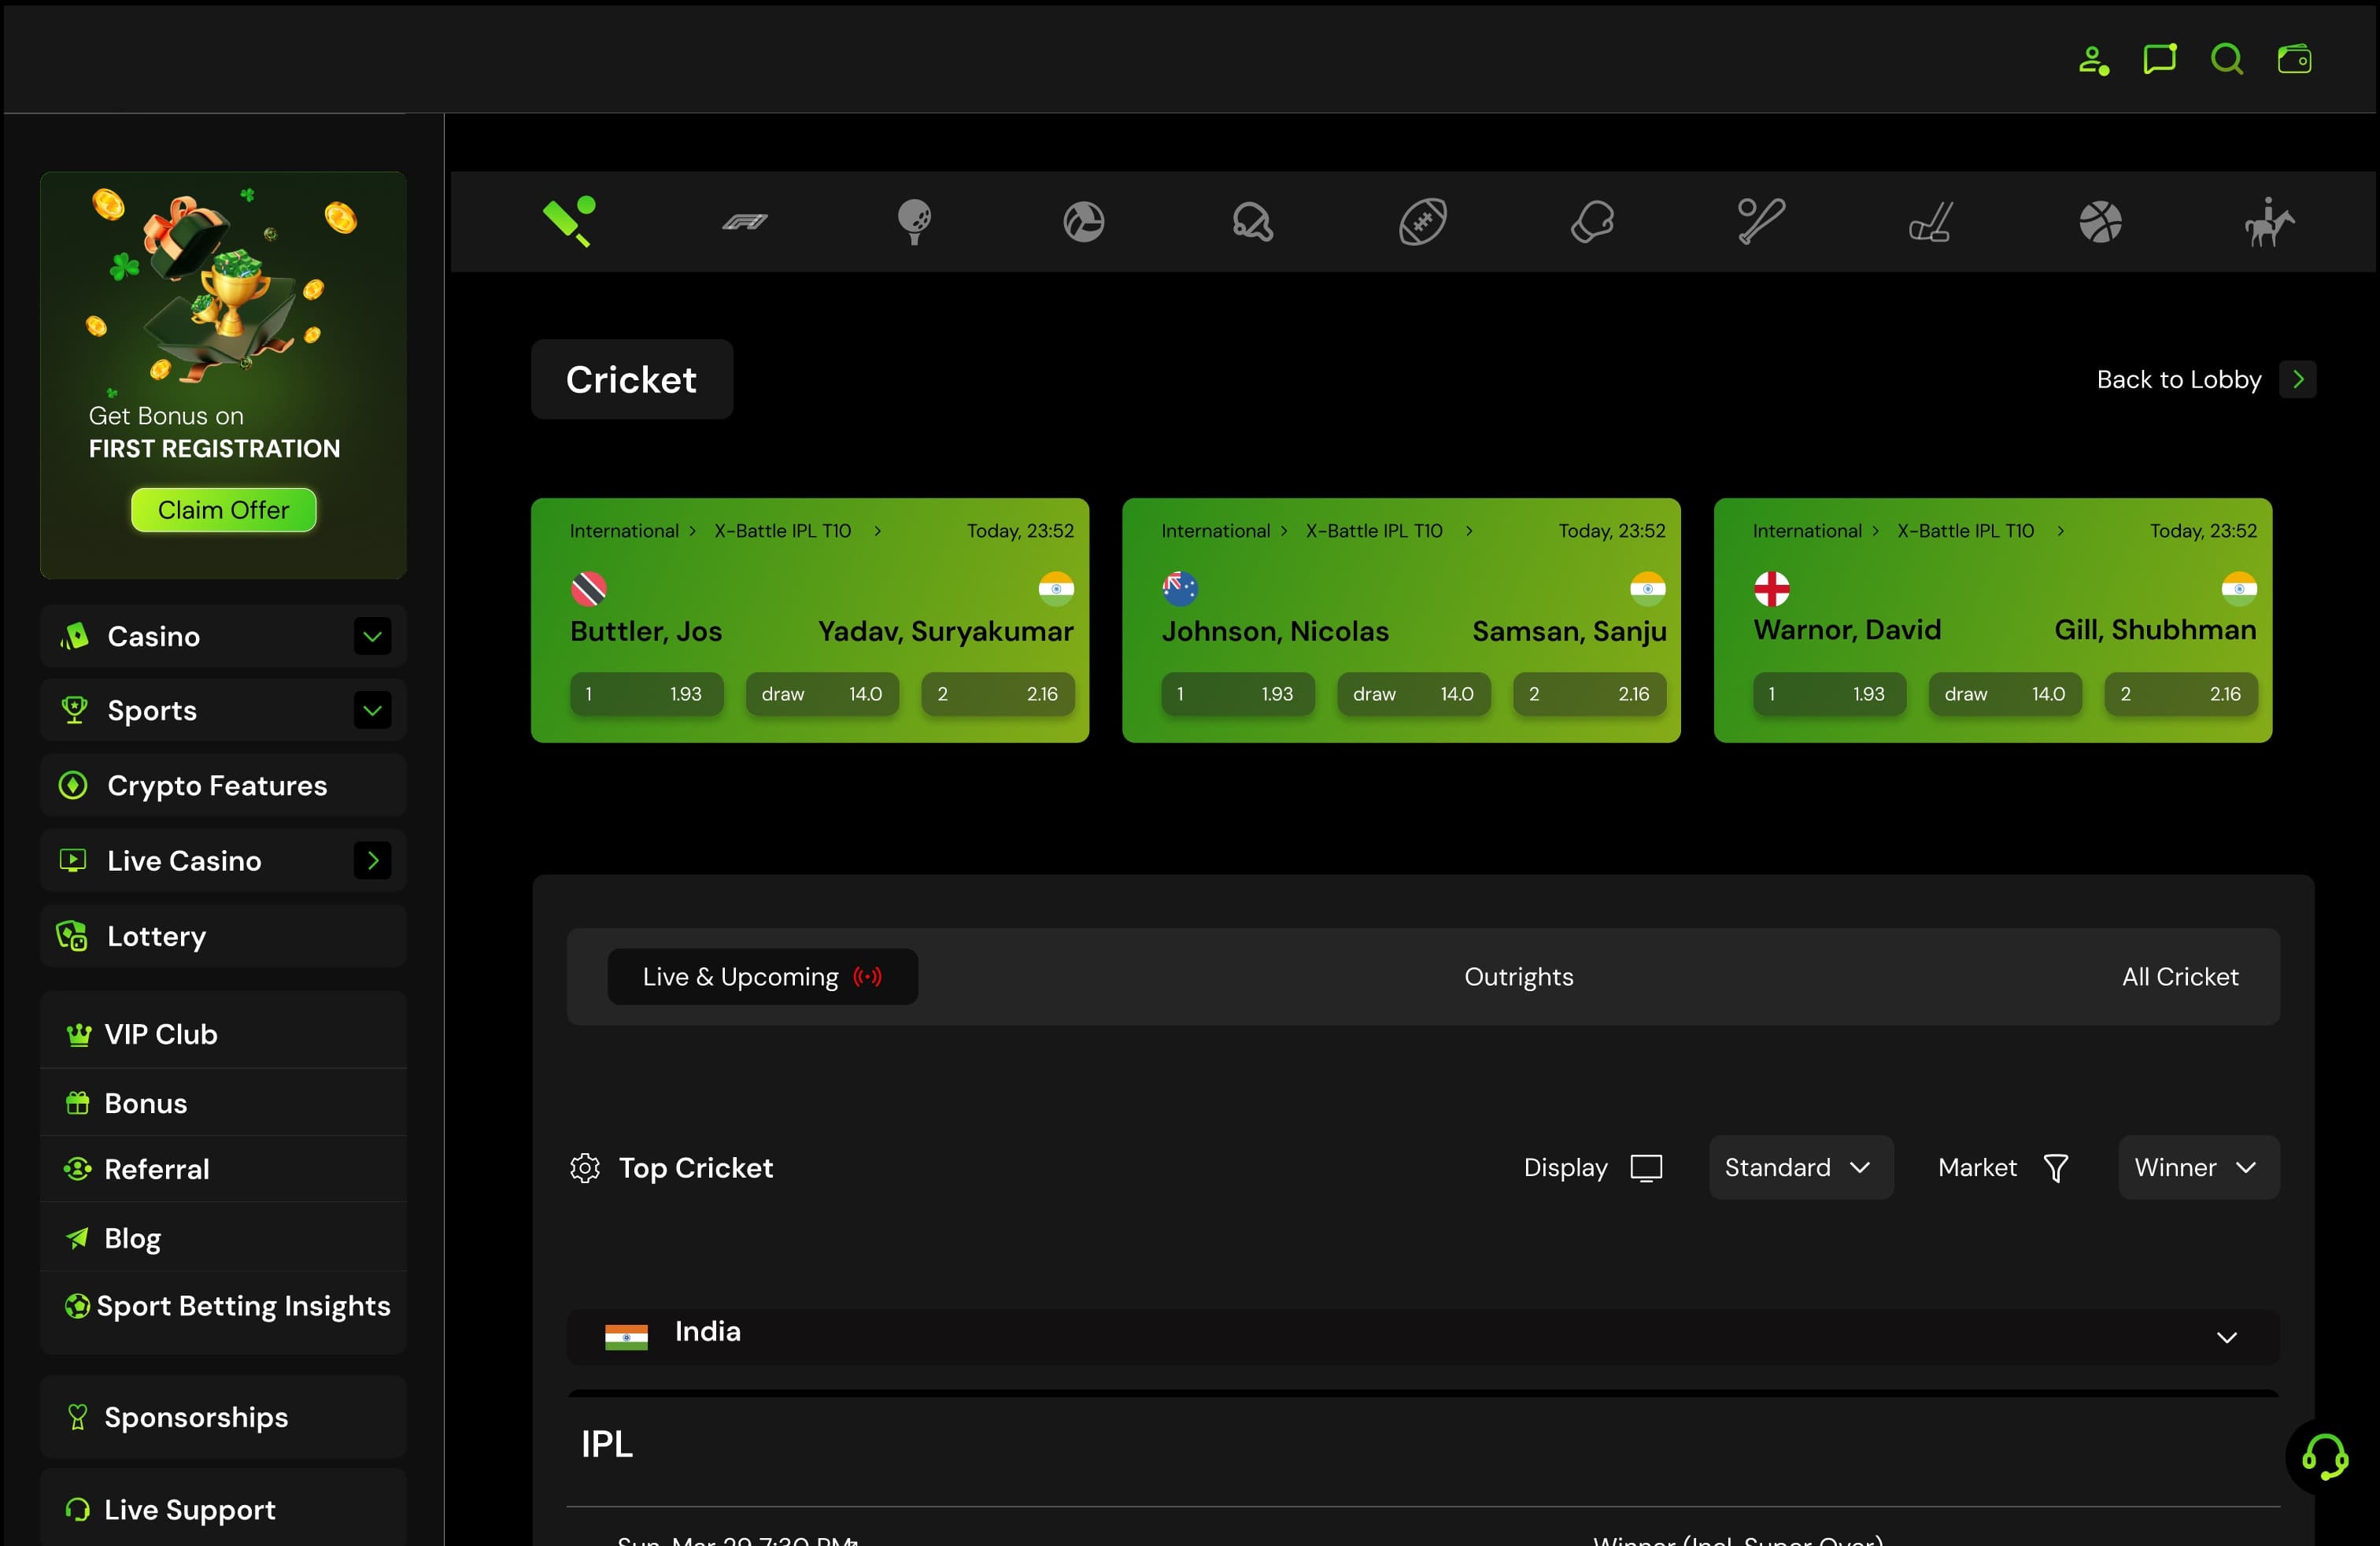Image resolution: width=2380 pixels, height=1546 pixels.
Task: Click the Display monitor icon
Action: coord(1646,1167)
